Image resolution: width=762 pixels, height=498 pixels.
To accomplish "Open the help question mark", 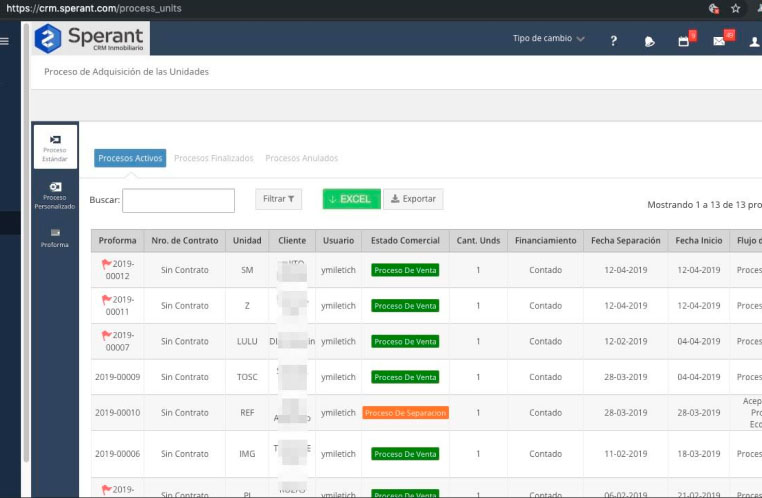I will click(613, 40).
